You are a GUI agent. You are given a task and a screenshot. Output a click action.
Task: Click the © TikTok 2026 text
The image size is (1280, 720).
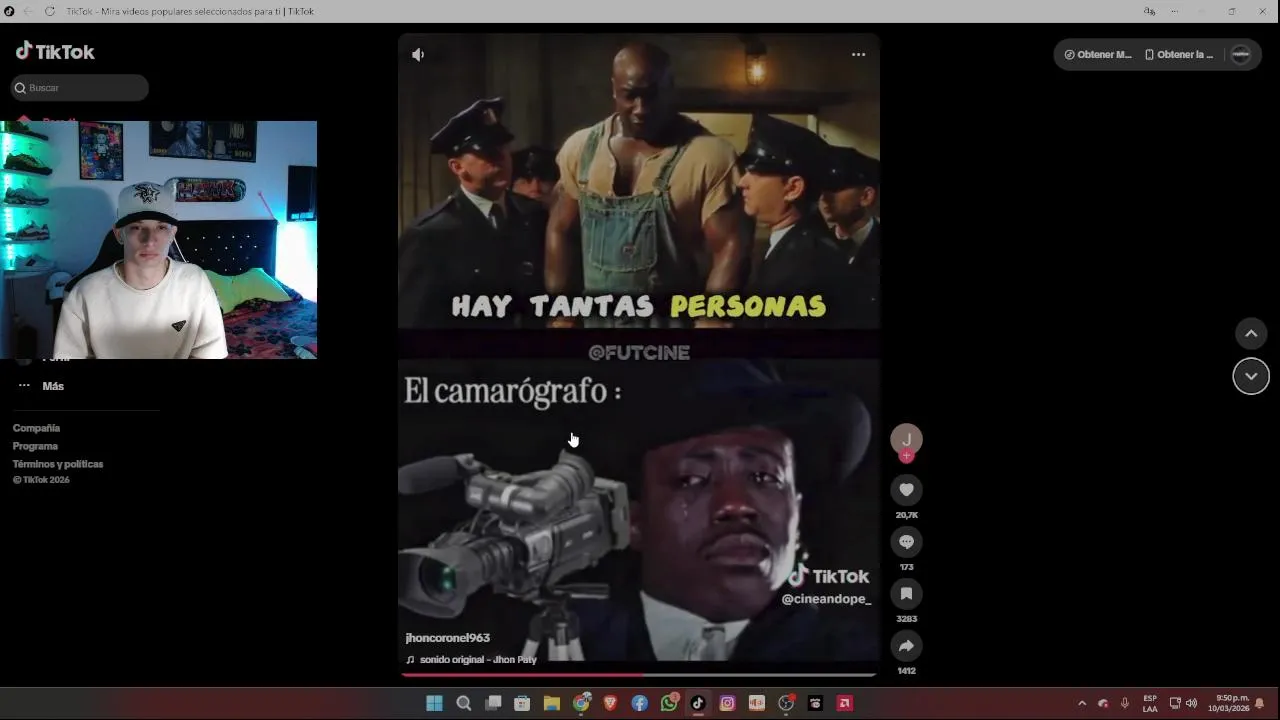41,480
